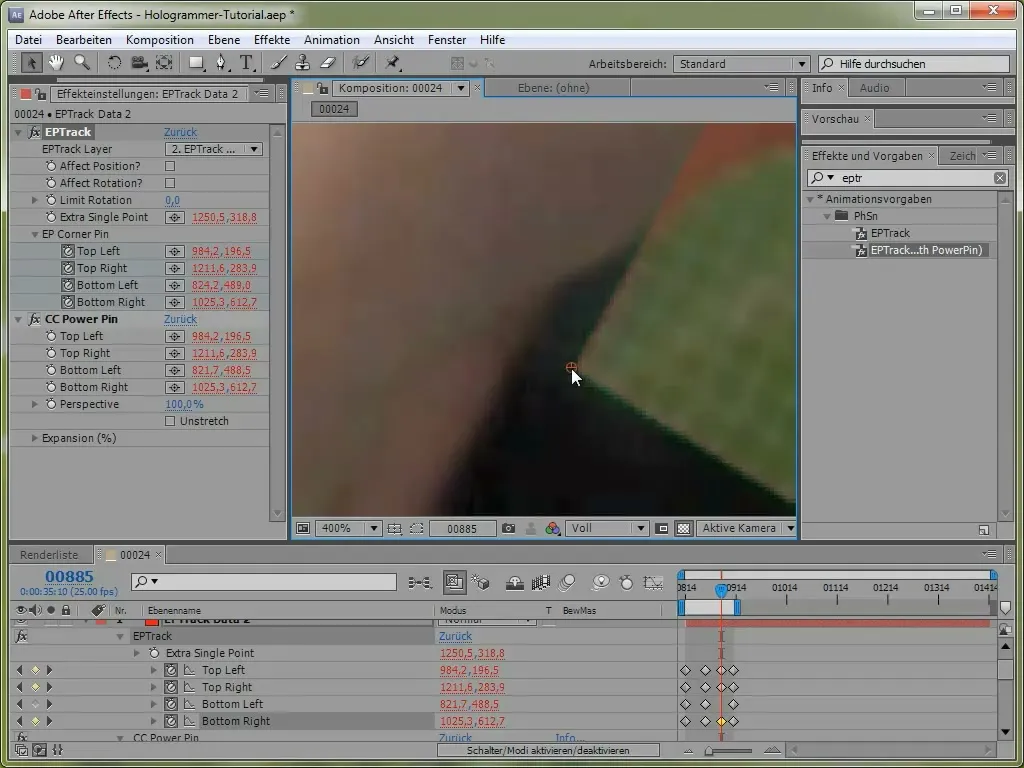Viewport: 1024px width, 768px height.
Task: Toggle the region of interest button
Action: click(662, 528)
